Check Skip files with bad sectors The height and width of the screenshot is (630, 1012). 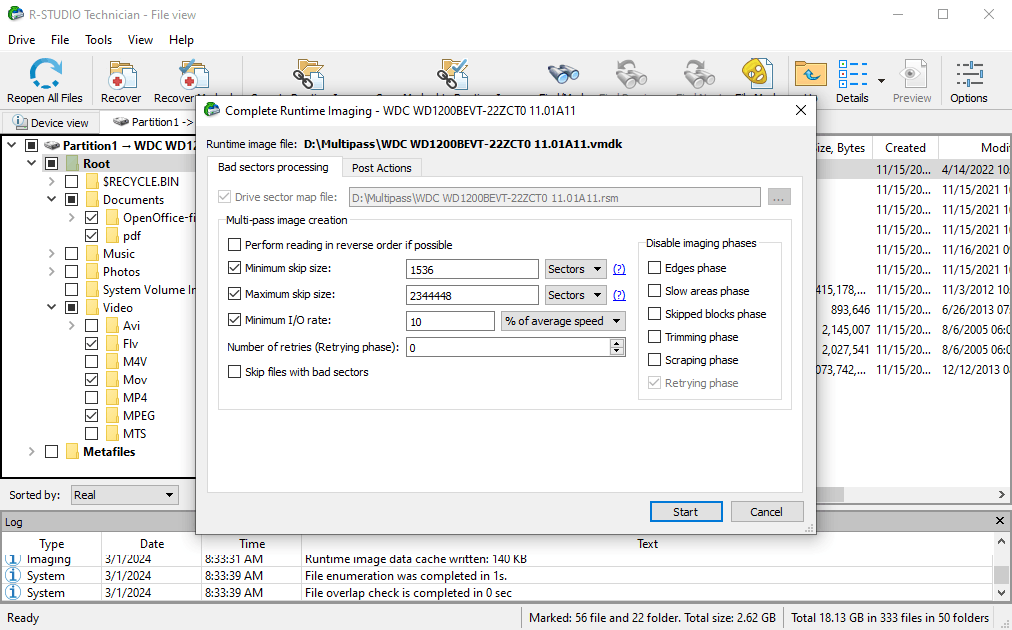click(x=235, y=372)
